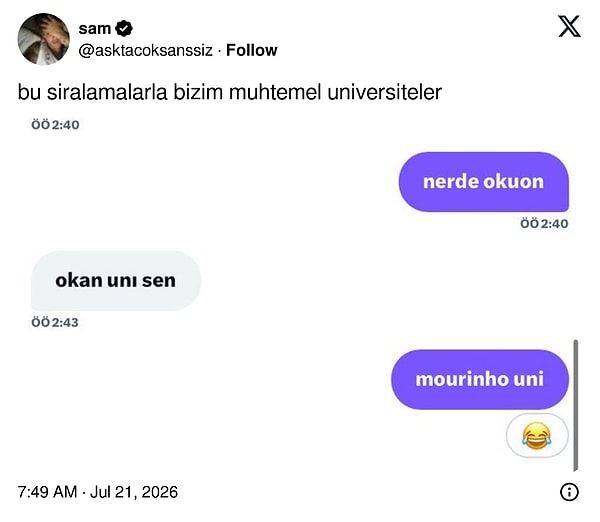Click the word 'siralamalarla' in the tweet
The image size is (600, 522).
[x=107, y=92]
